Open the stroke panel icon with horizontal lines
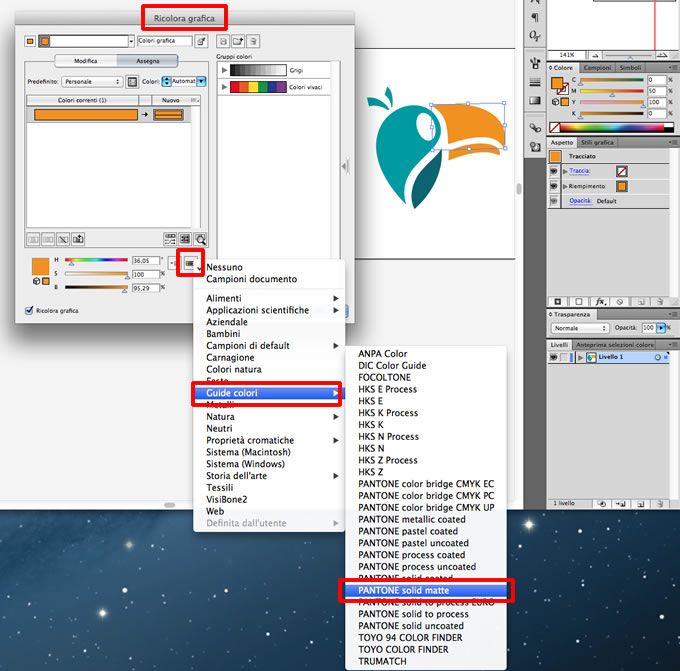 (x=535, y=82)
